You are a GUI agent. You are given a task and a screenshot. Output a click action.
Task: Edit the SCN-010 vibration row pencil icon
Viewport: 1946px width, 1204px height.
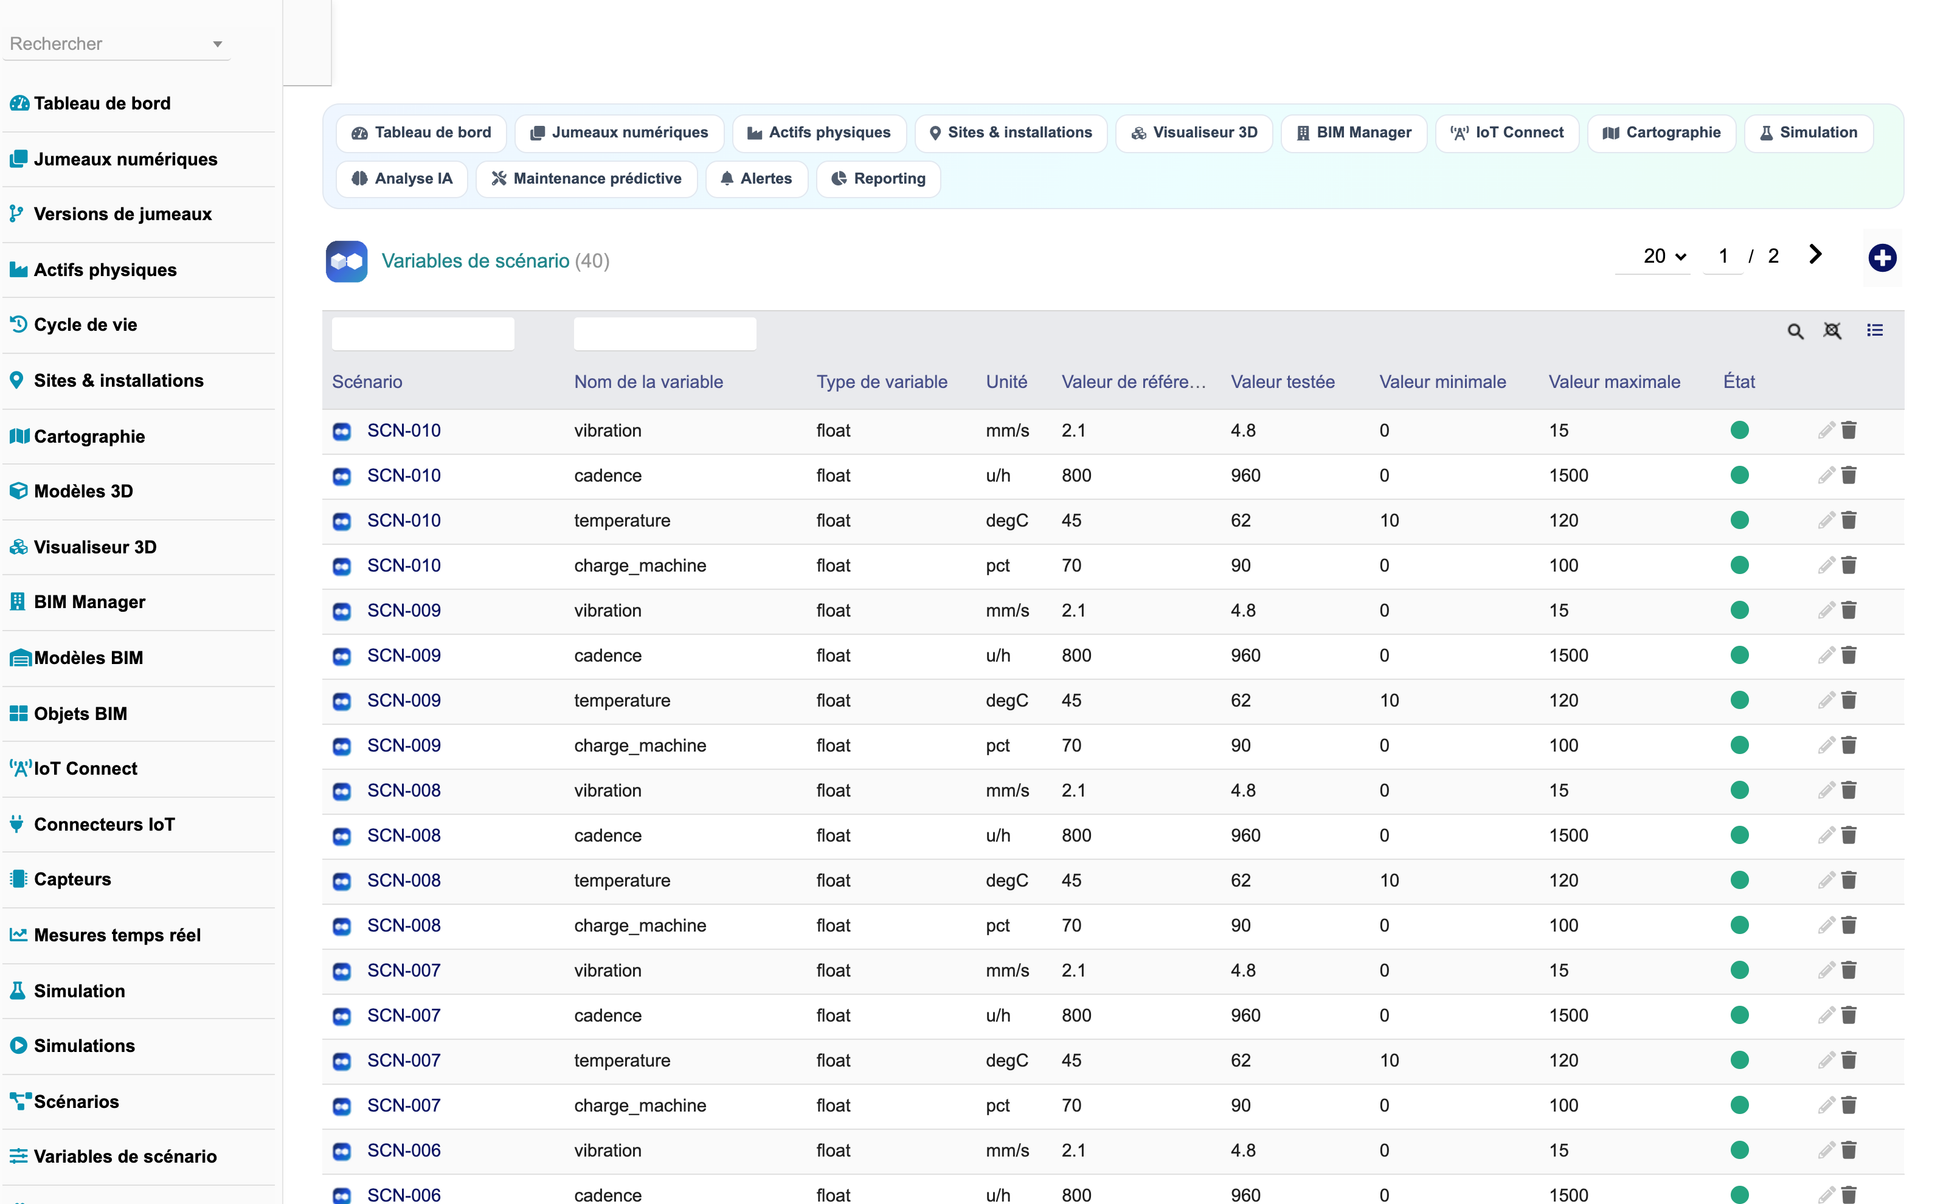(1826, 430)
